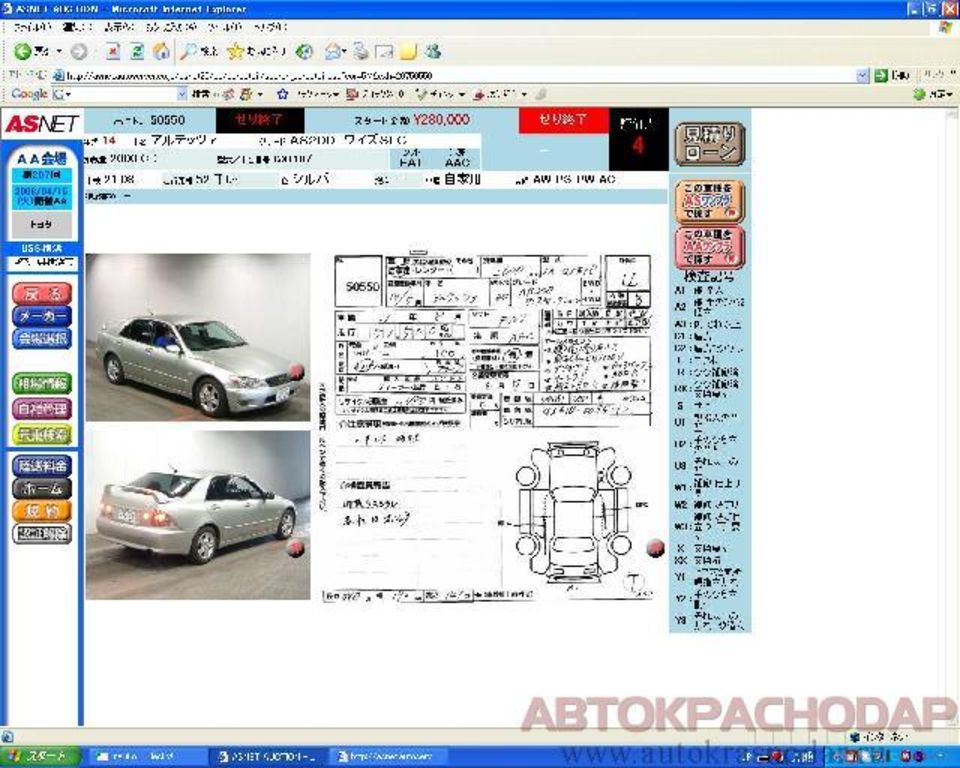Image resolution: width=960 pixels, height=768 pixels.
Task: Click the Google toolbar logo
Action: tap(29, 94)
